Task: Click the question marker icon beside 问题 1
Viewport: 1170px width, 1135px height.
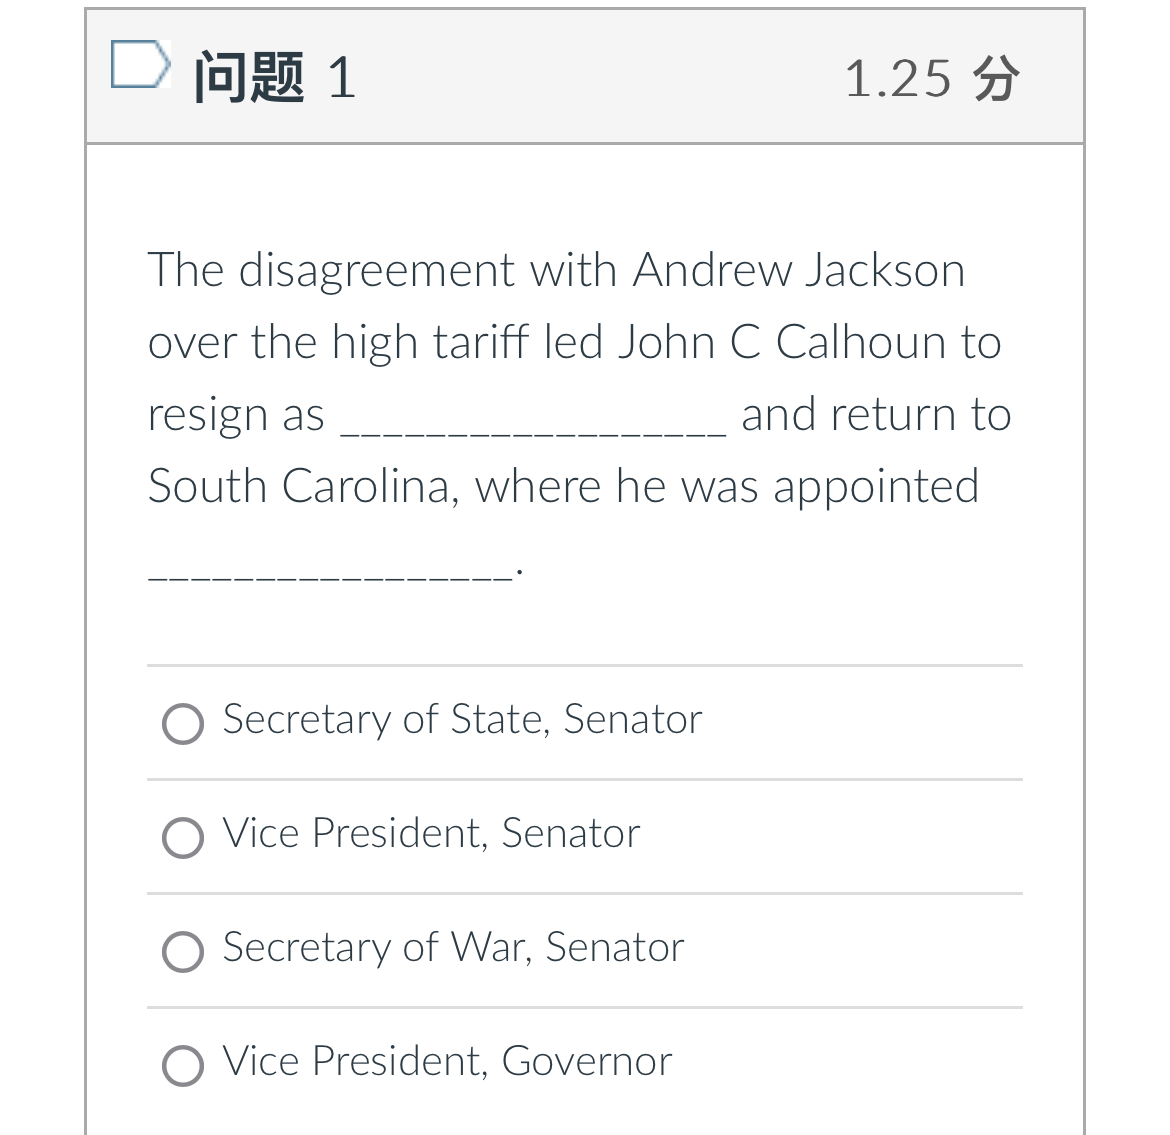Action: click(x=139, y=65)
